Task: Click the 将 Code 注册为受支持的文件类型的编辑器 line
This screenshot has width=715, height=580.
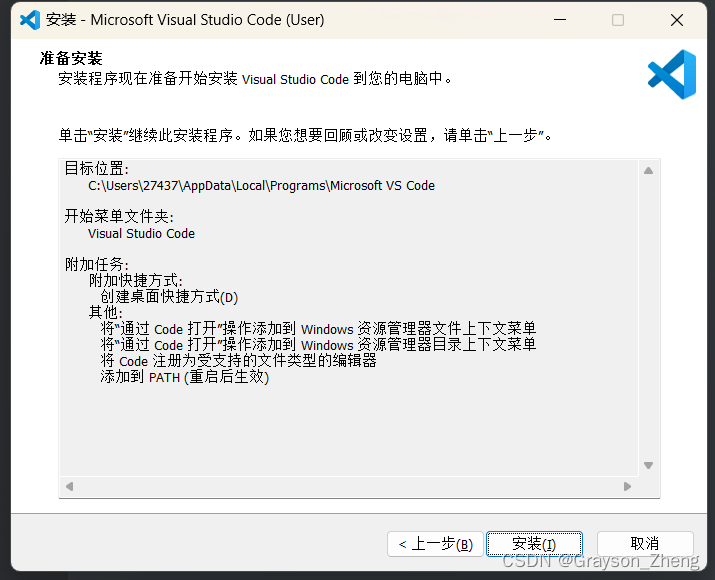Action: [x=238, y=361]
